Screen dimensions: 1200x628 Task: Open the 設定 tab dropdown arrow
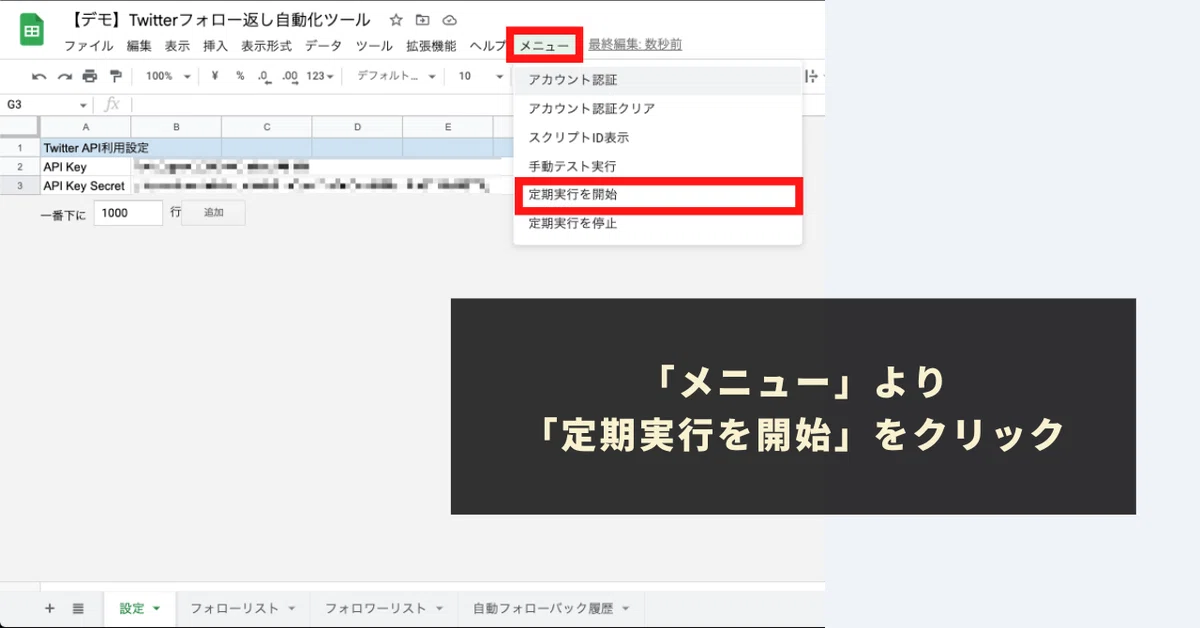[x=157, y=608]
